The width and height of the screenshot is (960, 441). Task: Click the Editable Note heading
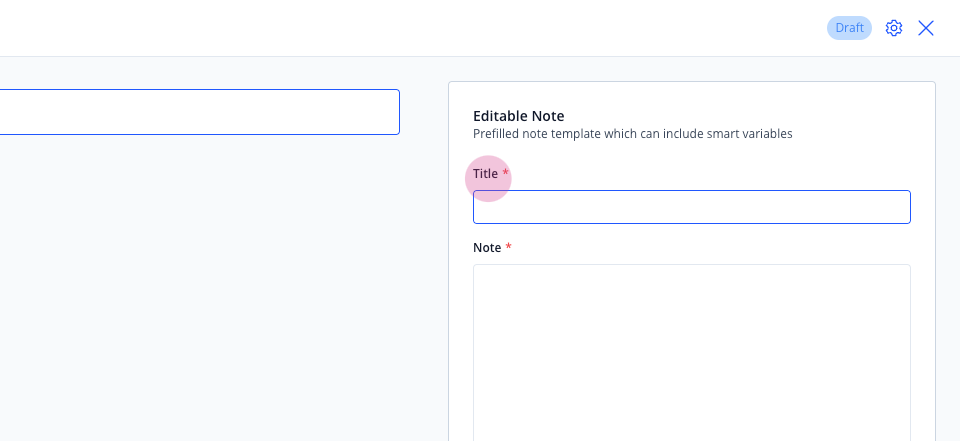(x=519, y=116)
